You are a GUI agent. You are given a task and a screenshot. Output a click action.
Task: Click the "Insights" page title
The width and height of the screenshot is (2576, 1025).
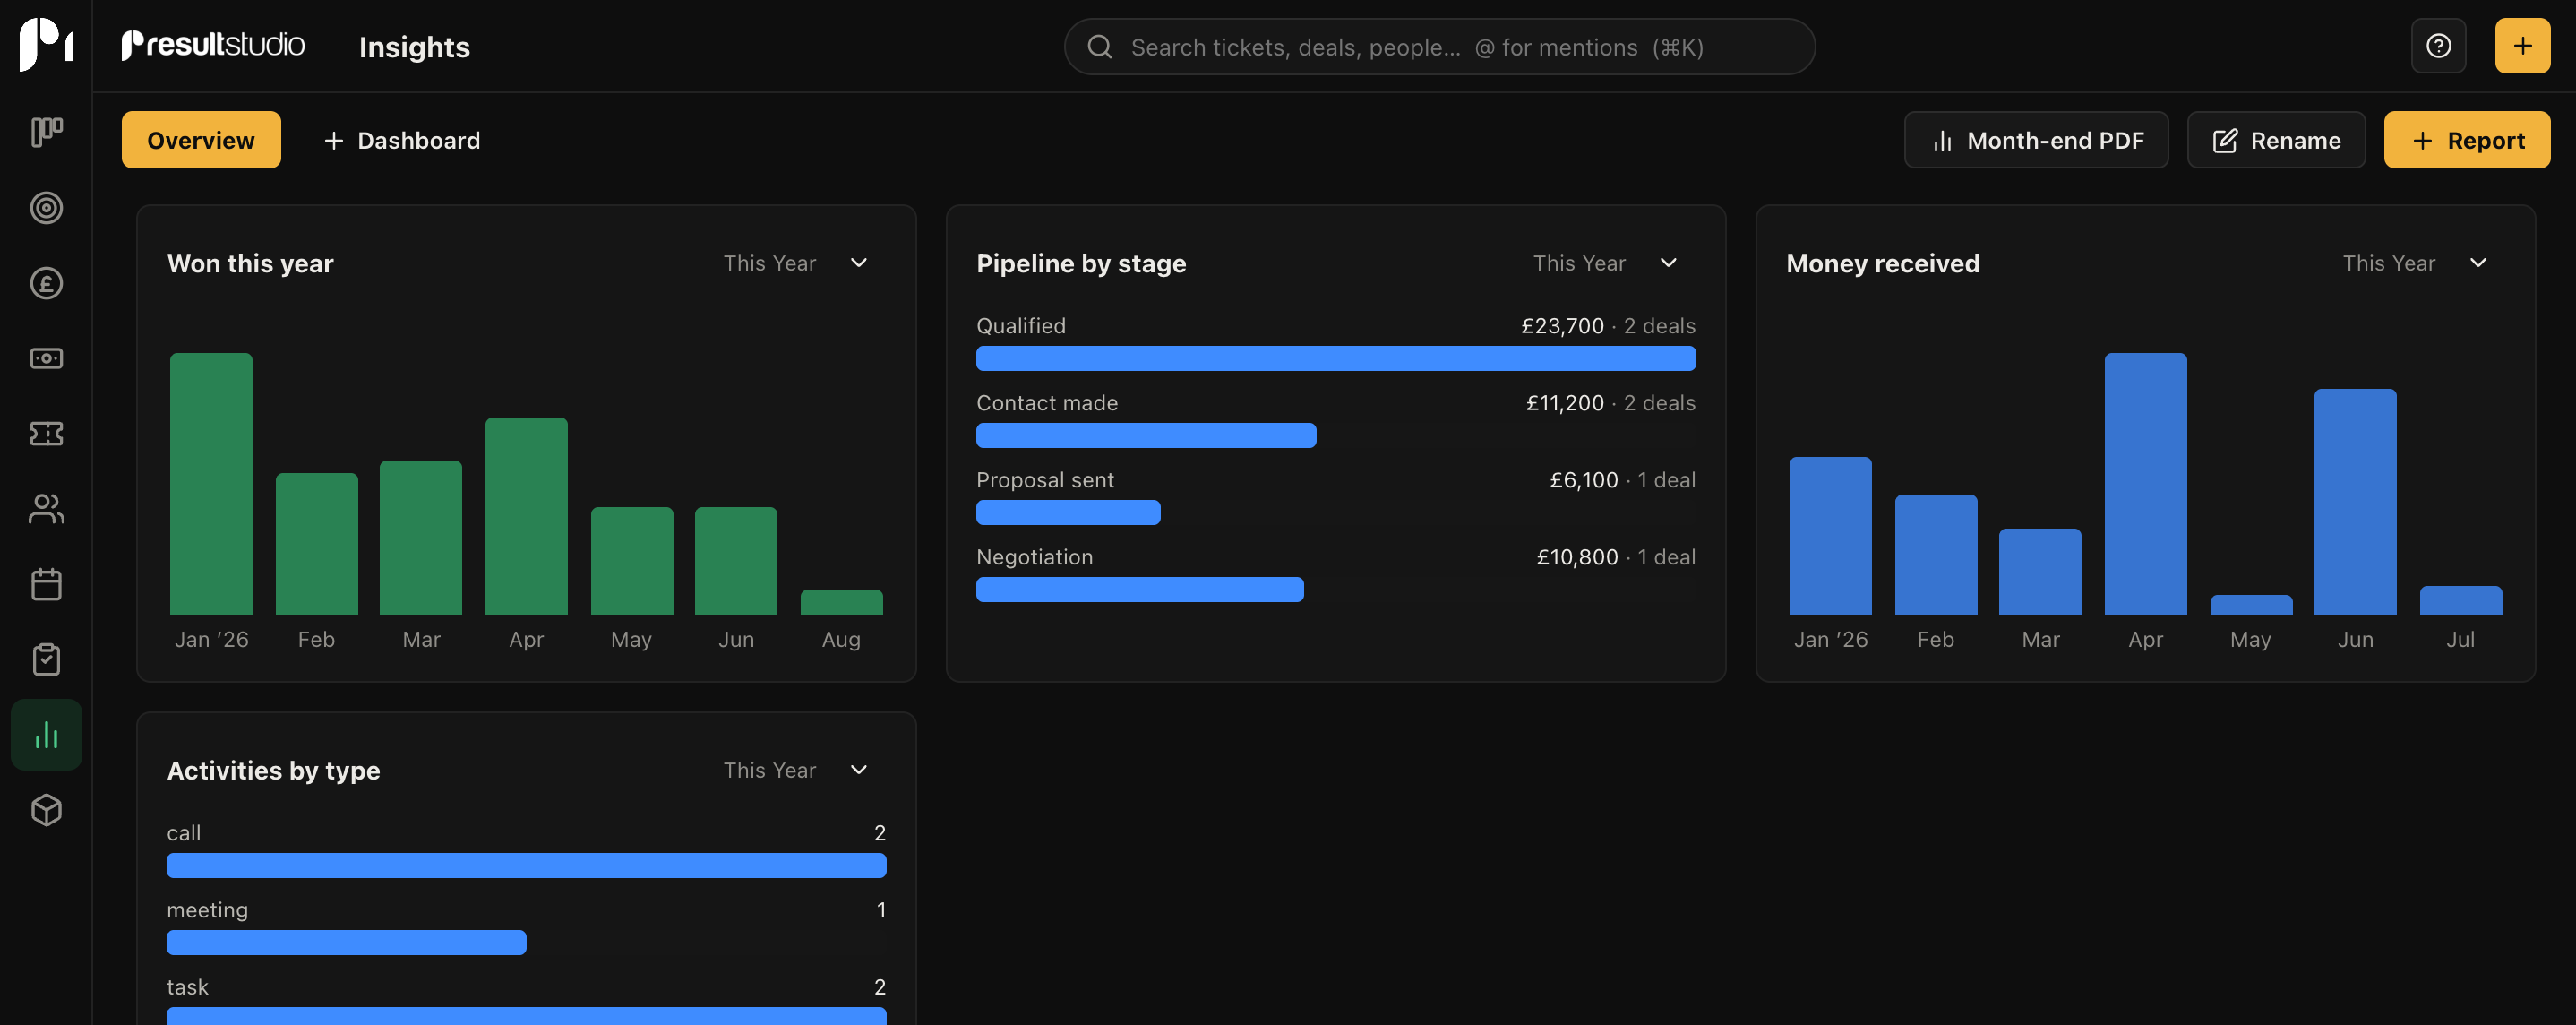pos(414,47)
